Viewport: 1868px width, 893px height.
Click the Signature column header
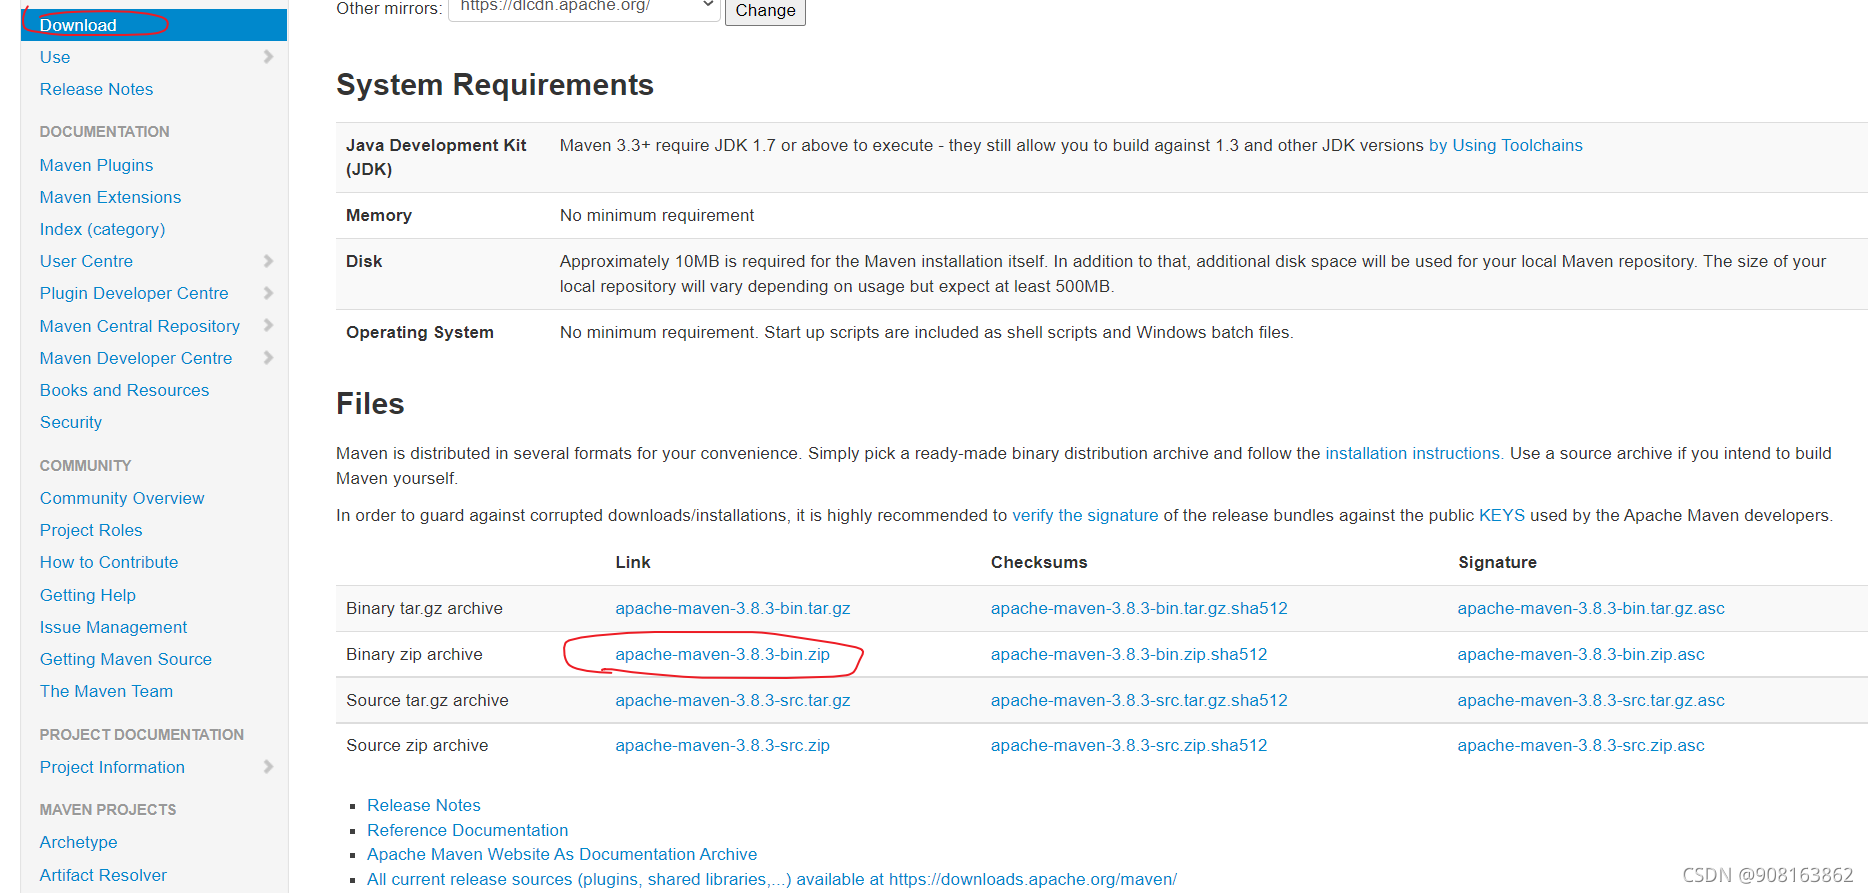pyautogui.click(x=1497, y=562)
